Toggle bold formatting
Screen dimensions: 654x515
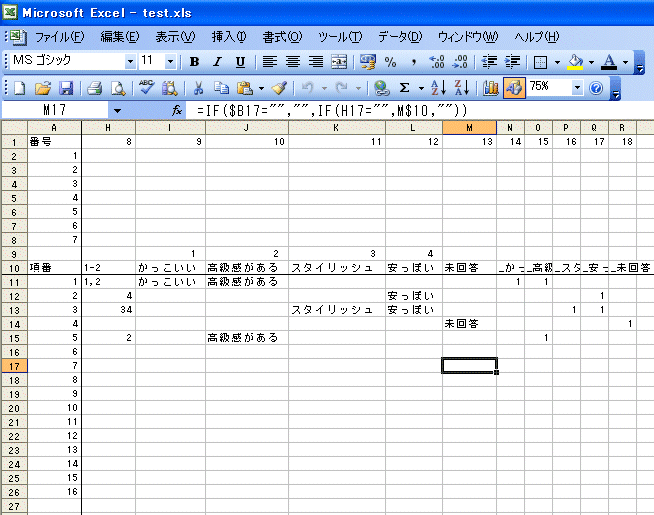click(194, 62)
